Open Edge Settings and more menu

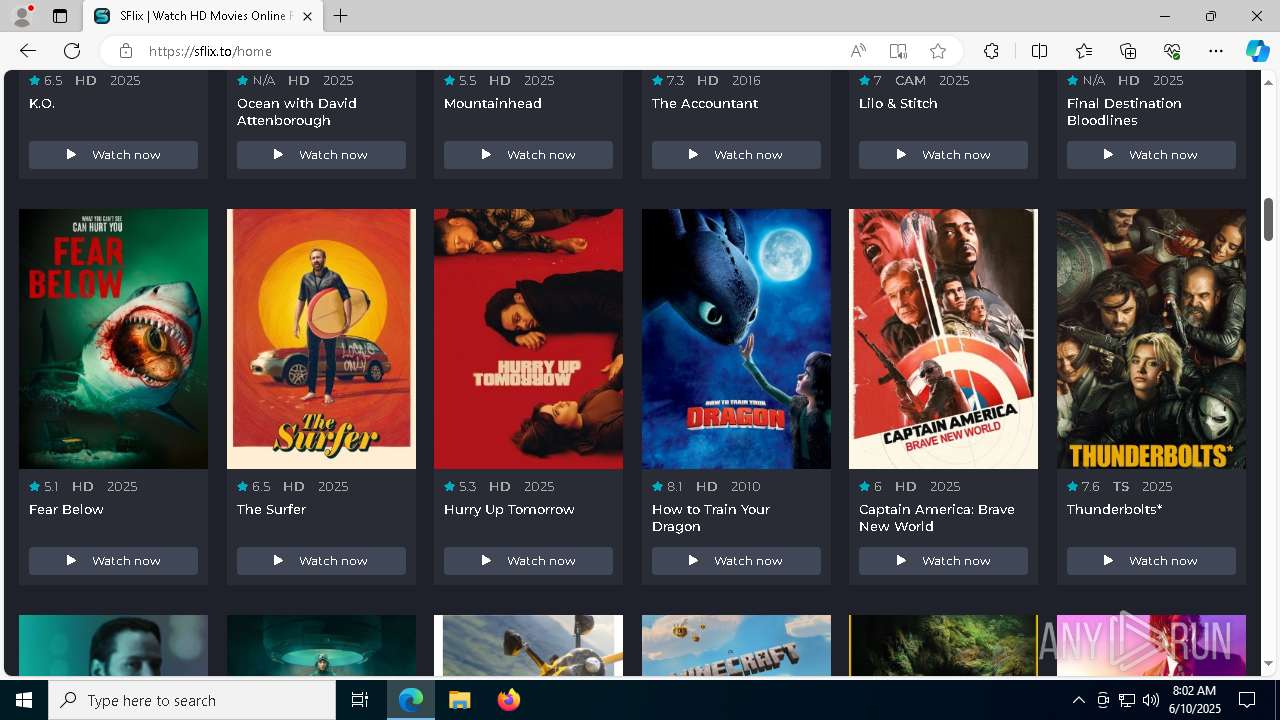coord(1216,51)
